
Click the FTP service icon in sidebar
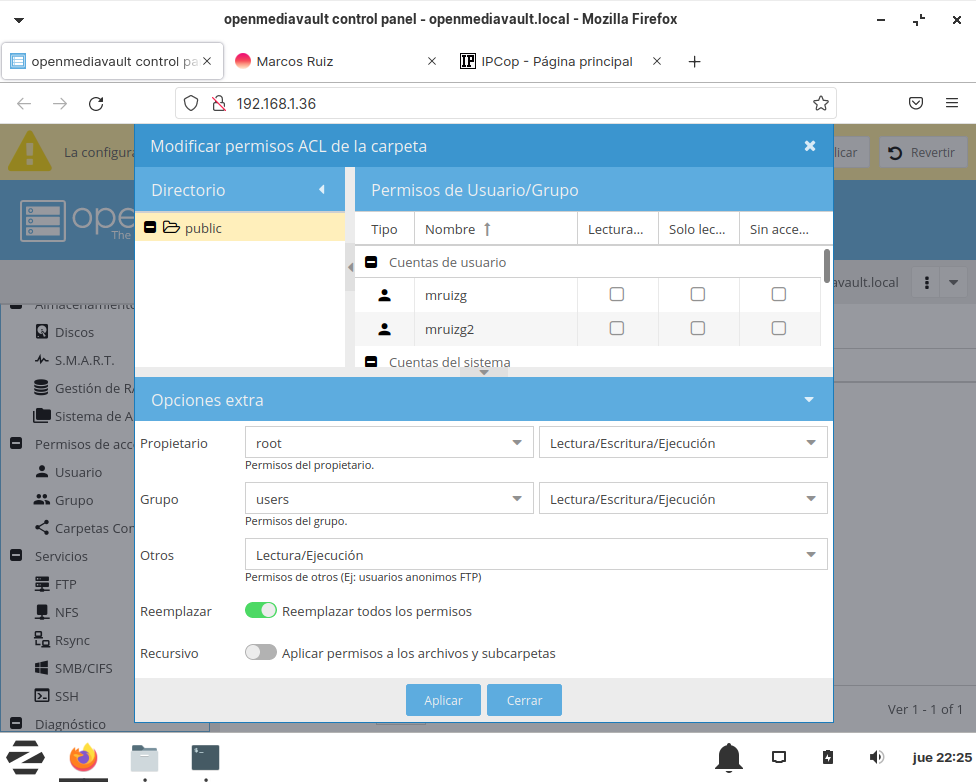(x=42, y=584)
